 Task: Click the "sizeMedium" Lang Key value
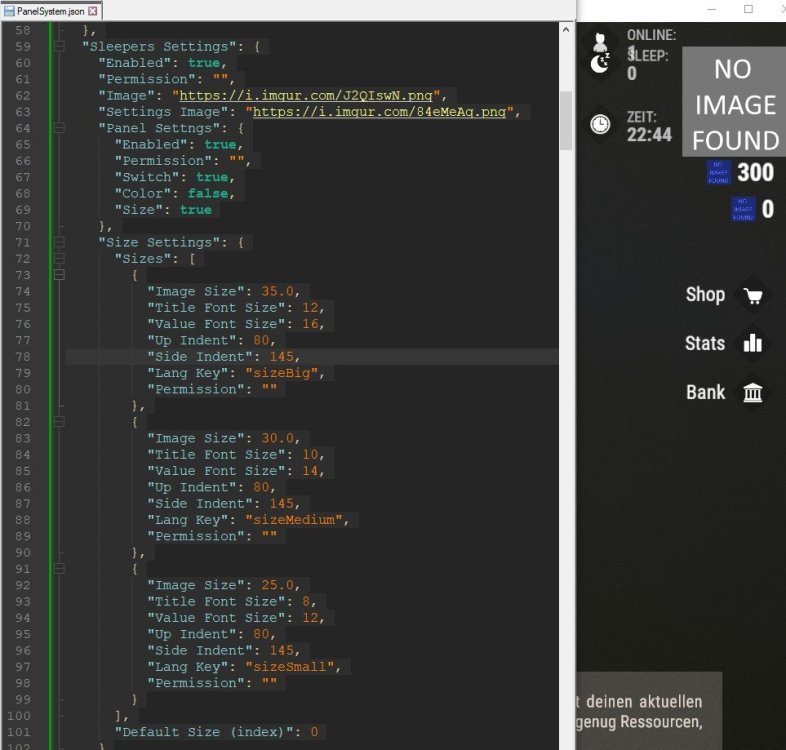pos(294,520)
